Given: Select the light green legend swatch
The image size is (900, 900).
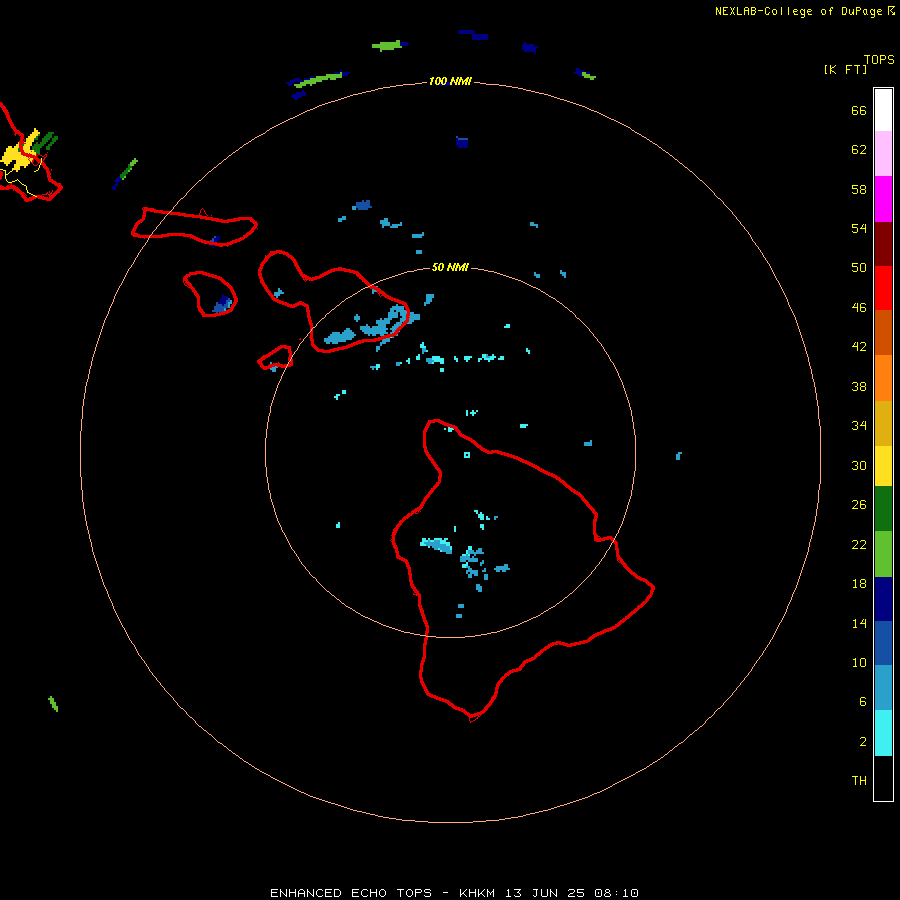Looking at the screenshot, I should [883, 554].
